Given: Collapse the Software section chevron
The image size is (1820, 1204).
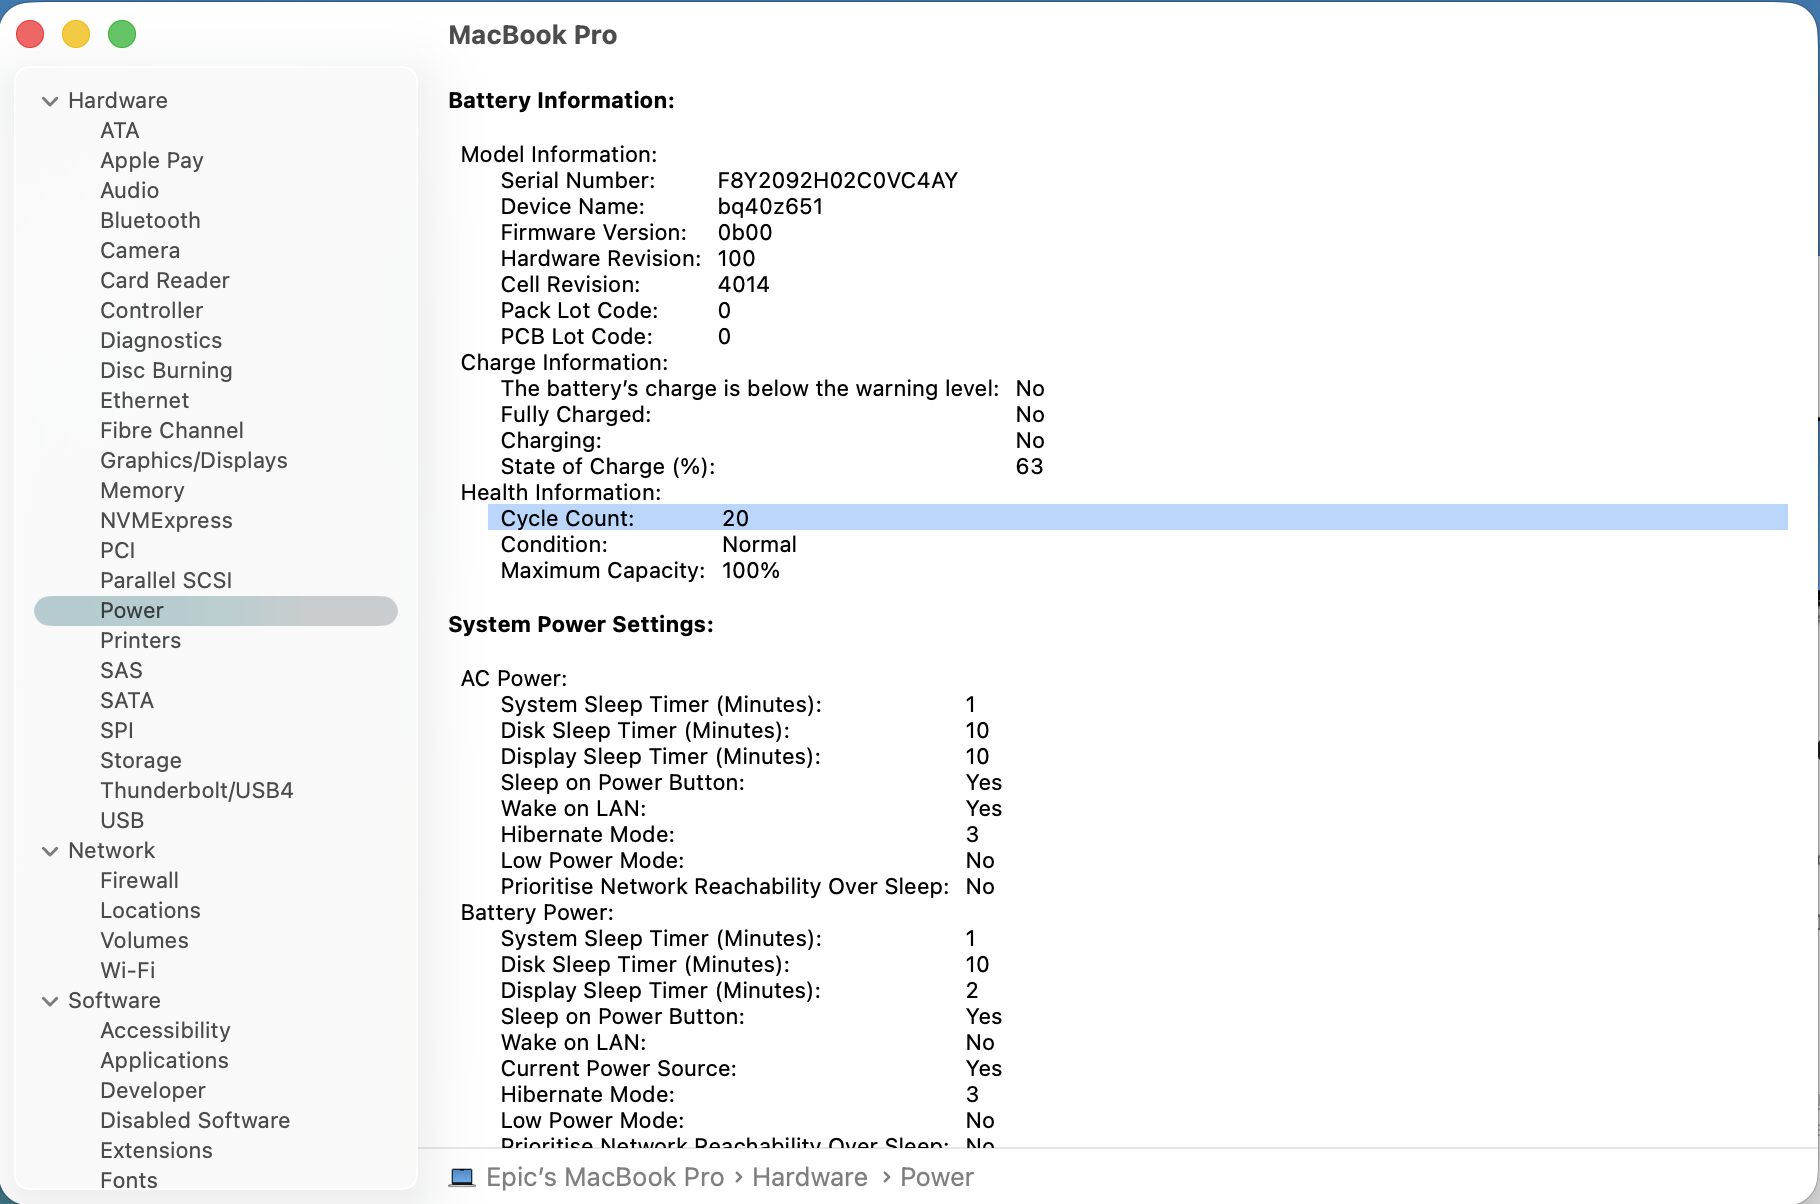Looking at the screenshot, I should 50,1001.
